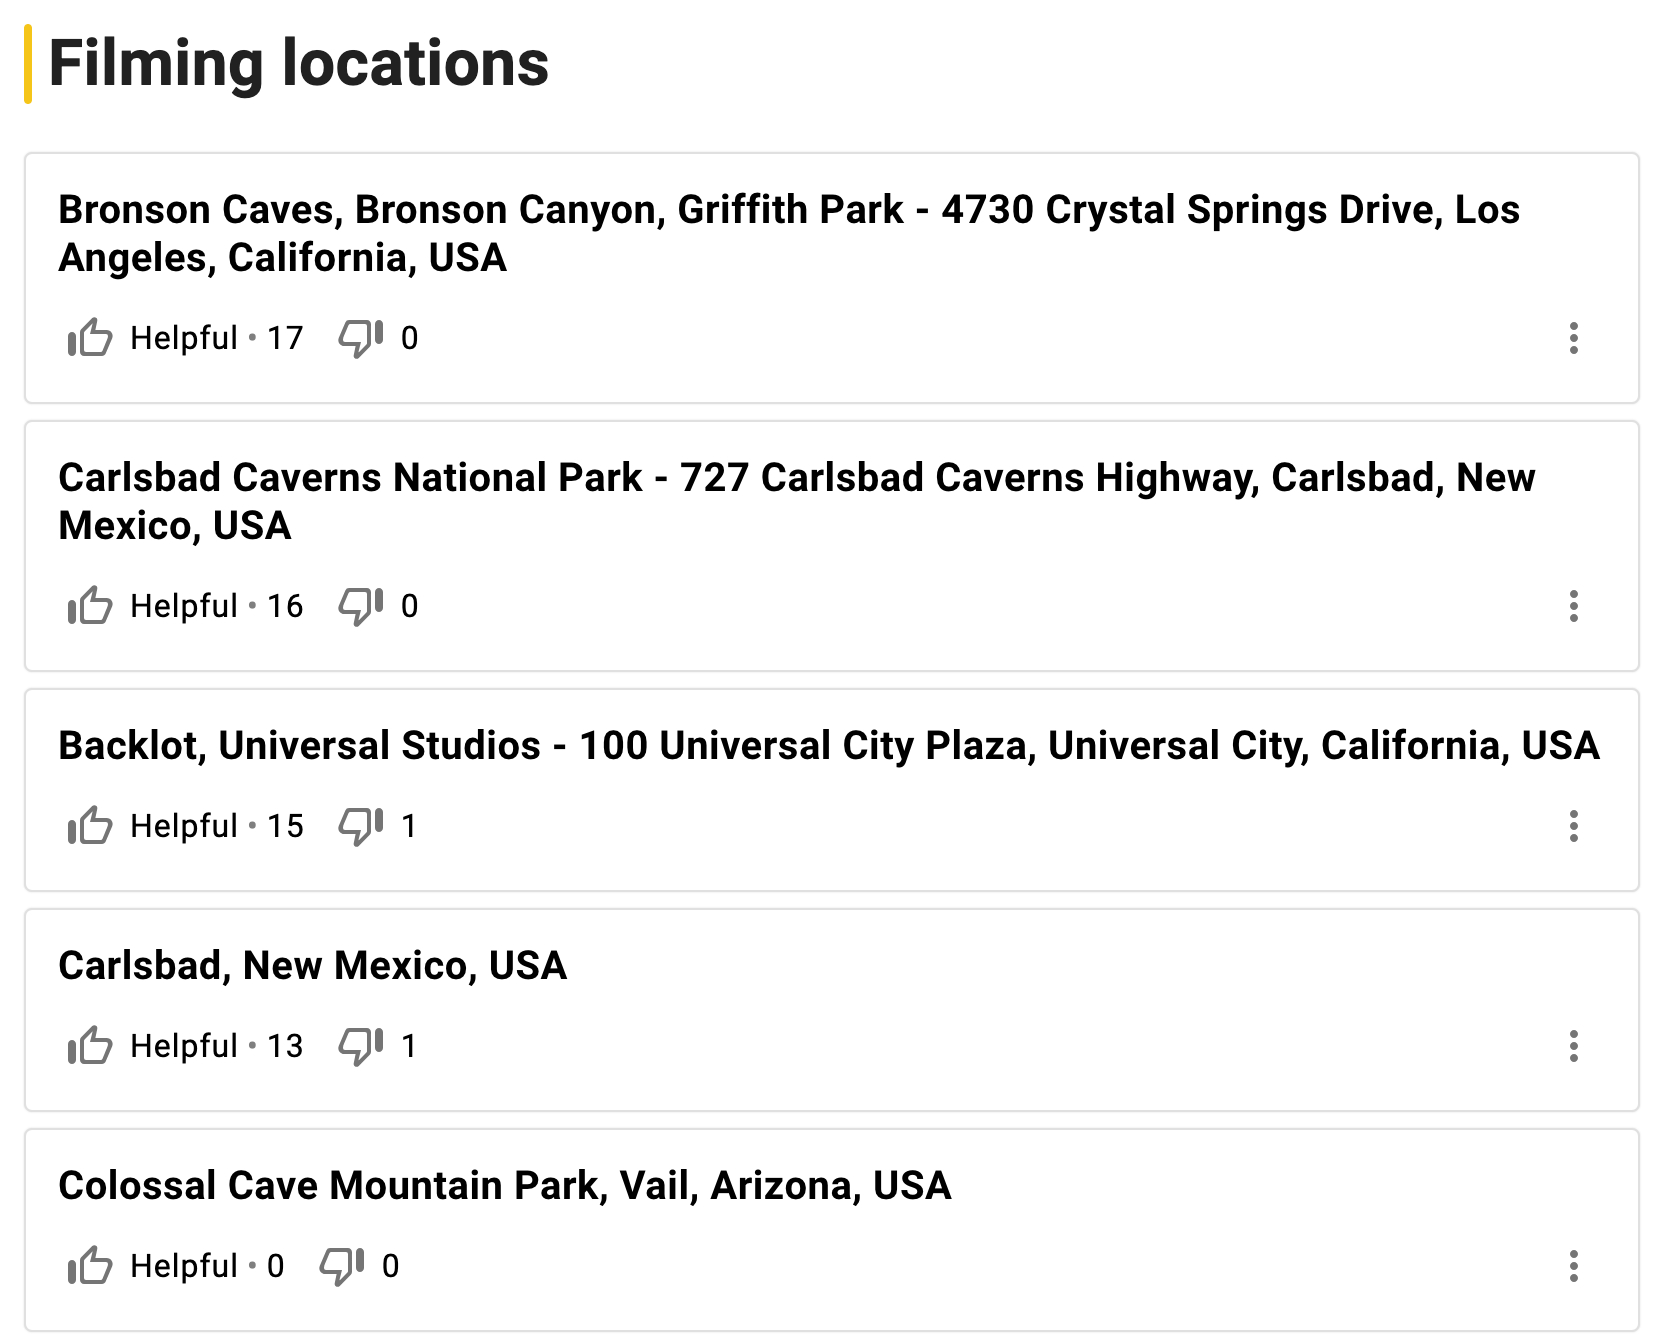Viewport: 1658px width, 1338px height.
Task: Open more options for Bronson Caves entry
Action: coord(1573,338)
